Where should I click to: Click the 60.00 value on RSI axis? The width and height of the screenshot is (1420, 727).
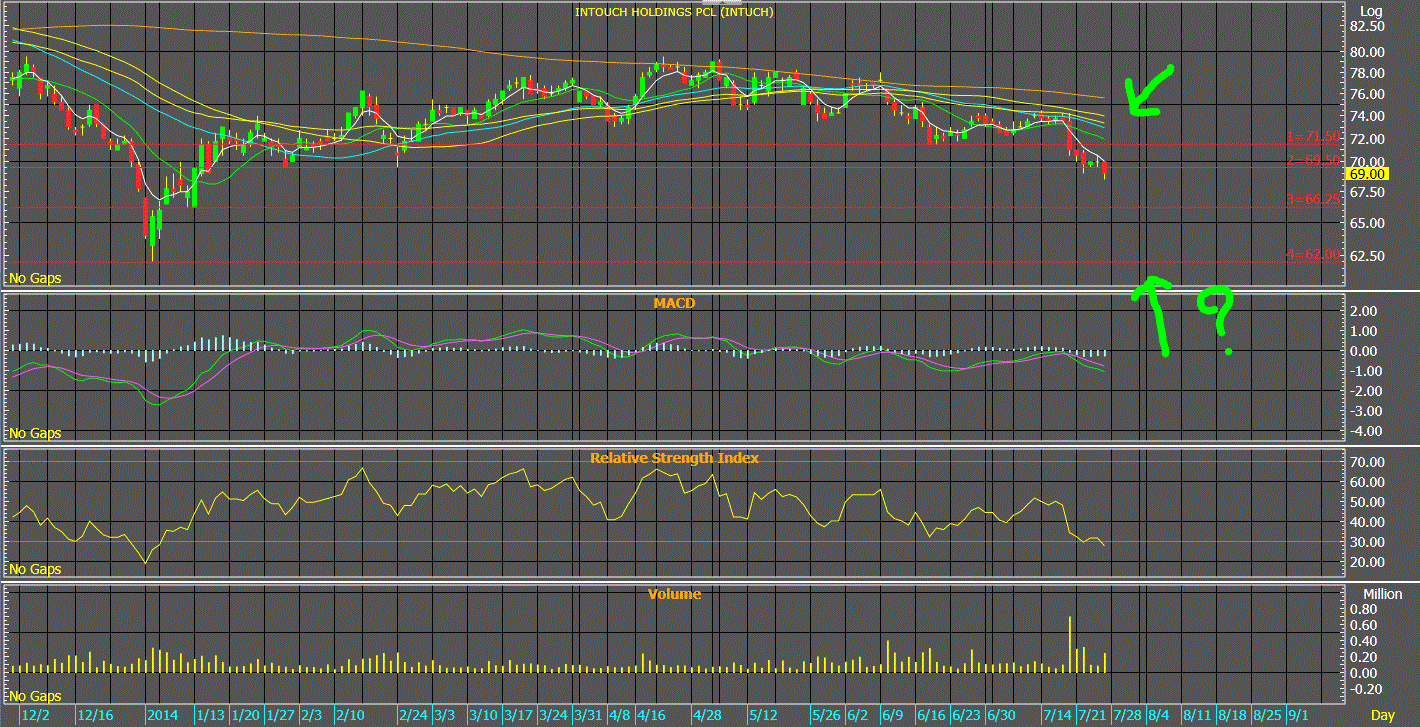pos(1367,482)
